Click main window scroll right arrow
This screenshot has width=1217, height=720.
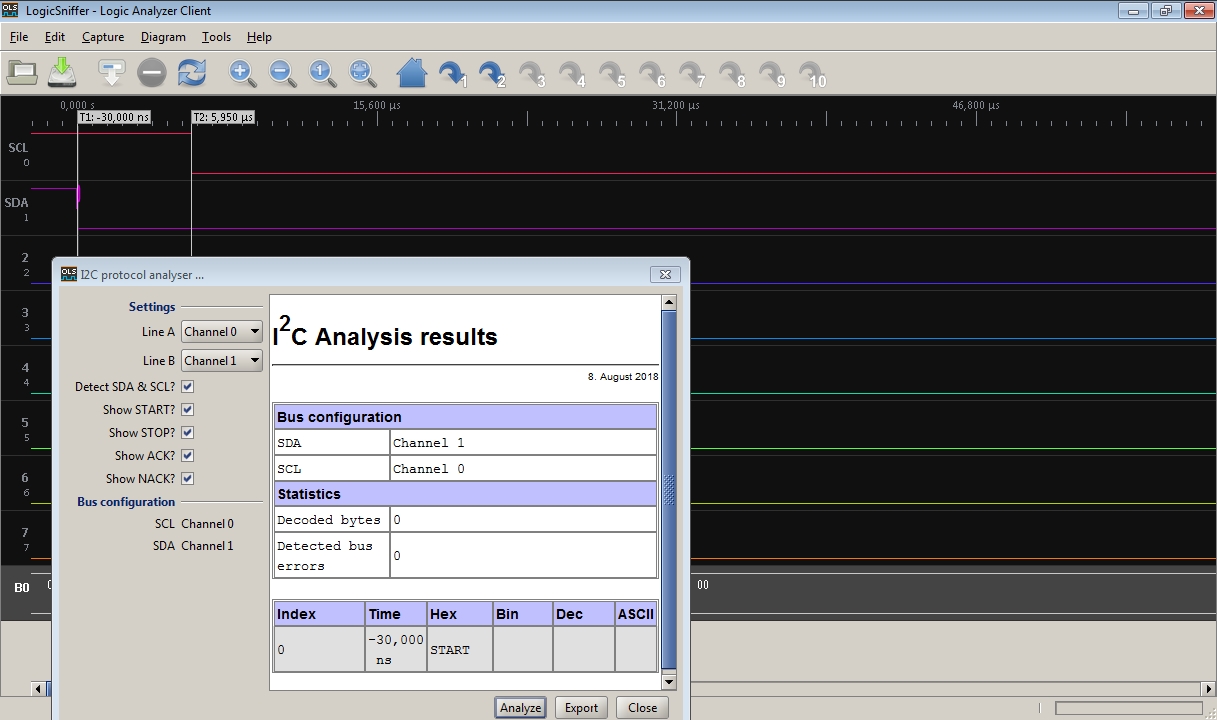click(1207, 688)
